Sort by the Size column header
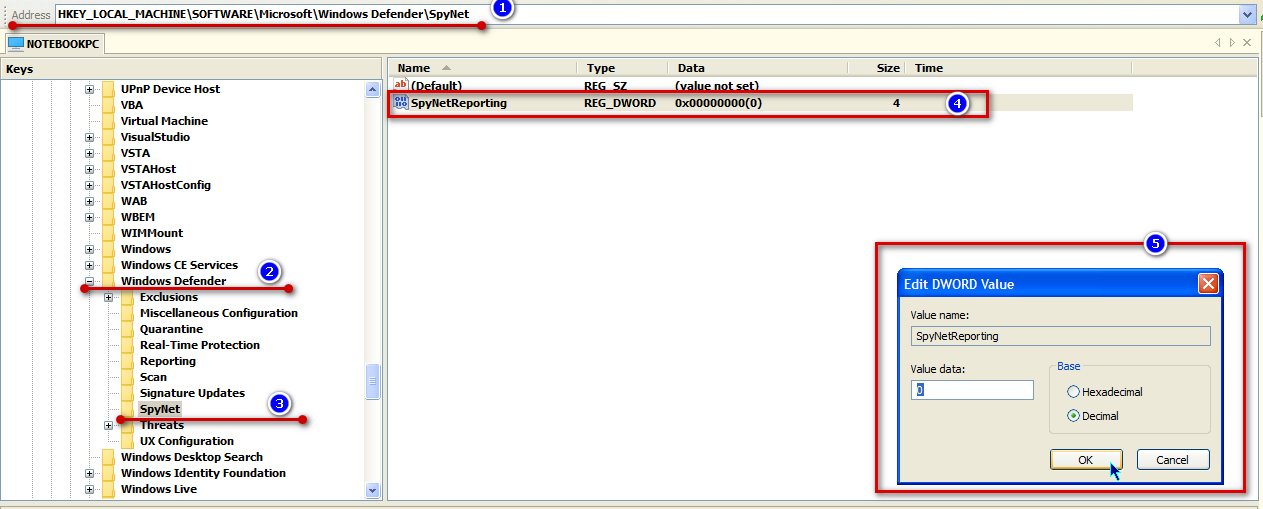 point(877,68)
